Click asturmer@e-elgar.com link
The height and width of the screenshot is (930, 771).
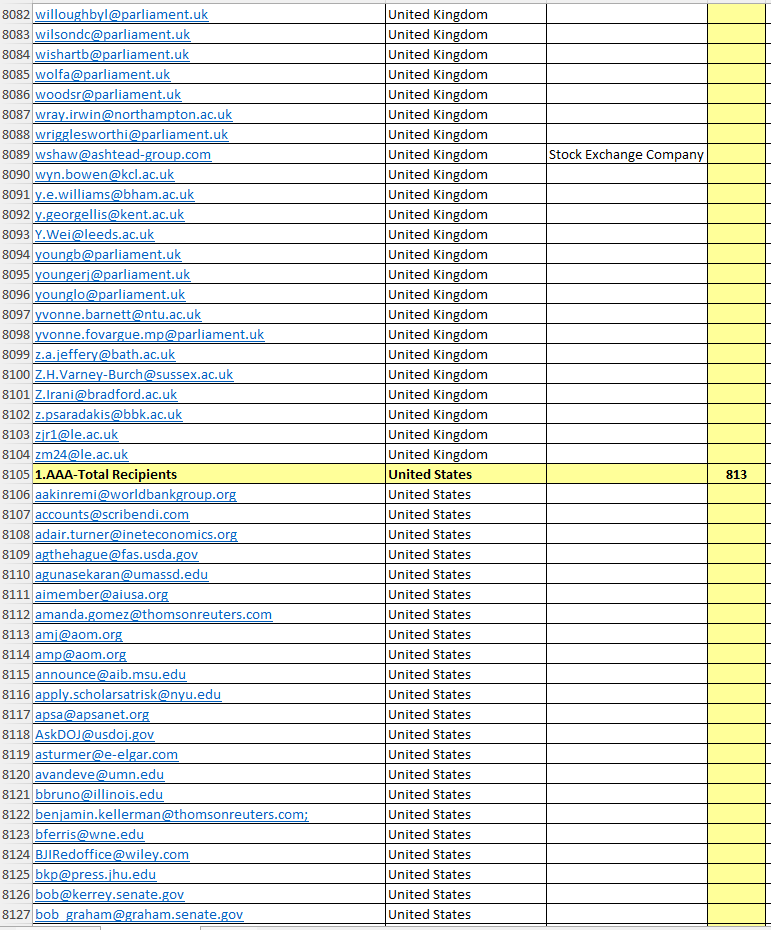coord(106,755)
